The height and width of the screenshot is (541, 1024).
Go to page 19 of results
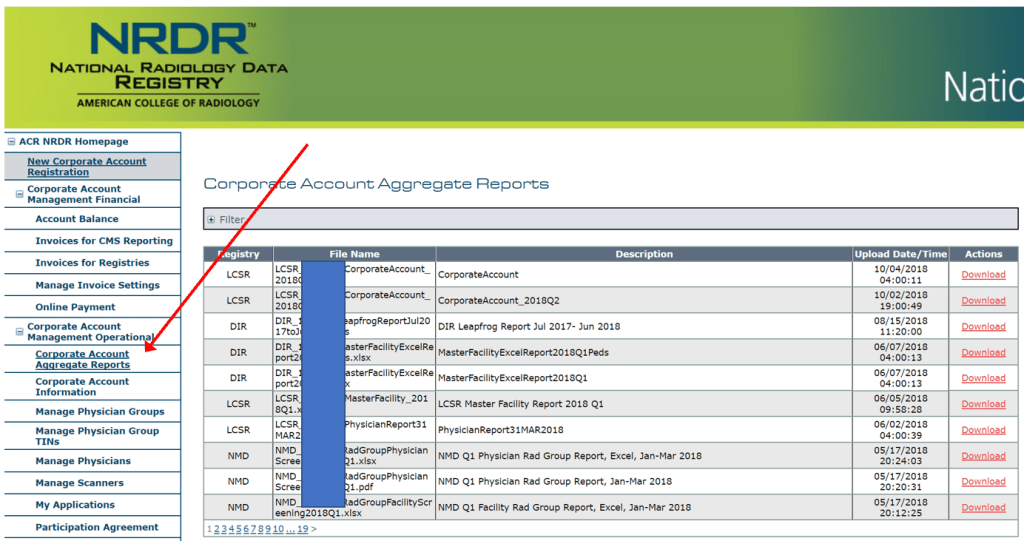point(302,529)
